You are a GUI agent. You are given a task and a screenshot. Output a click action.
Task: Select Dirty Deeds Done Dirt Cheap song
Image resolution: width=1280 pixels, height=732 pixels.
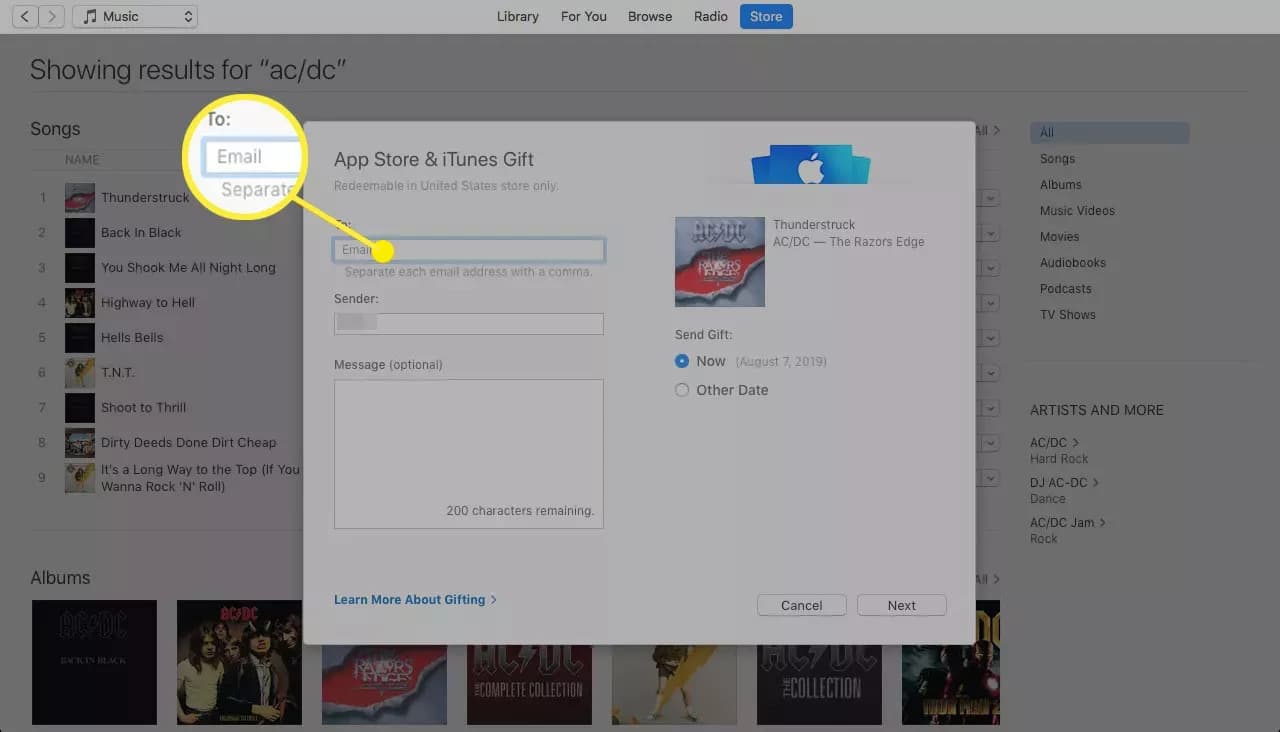tap(188, 442)
